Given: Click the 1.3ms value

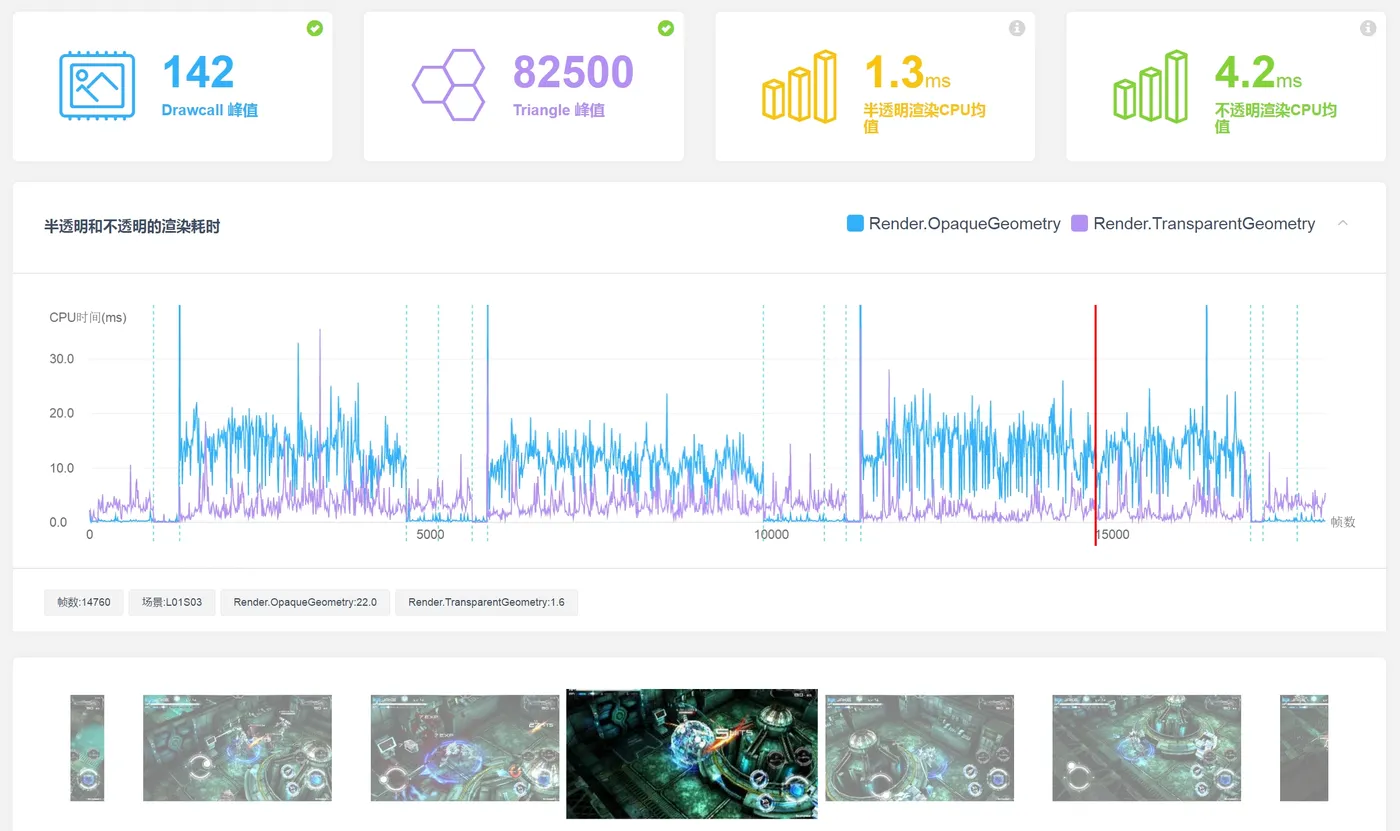Looking at the screenshot, I should [907, 72].
